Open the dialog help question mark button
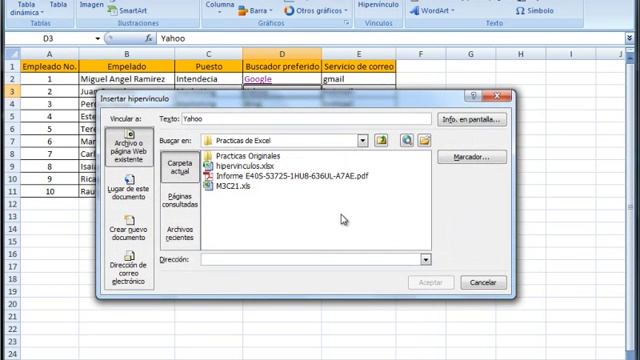 pos(473,96)
